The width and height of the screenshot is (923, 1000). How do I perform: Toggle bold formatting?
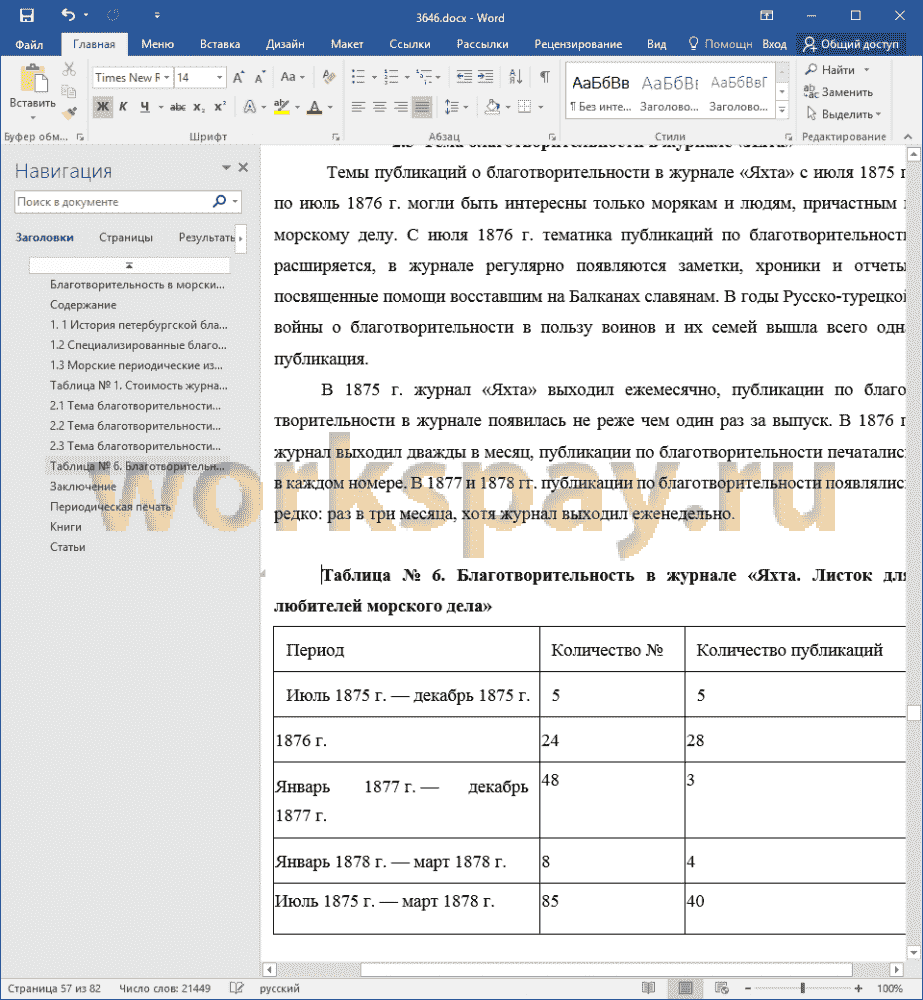102,107
